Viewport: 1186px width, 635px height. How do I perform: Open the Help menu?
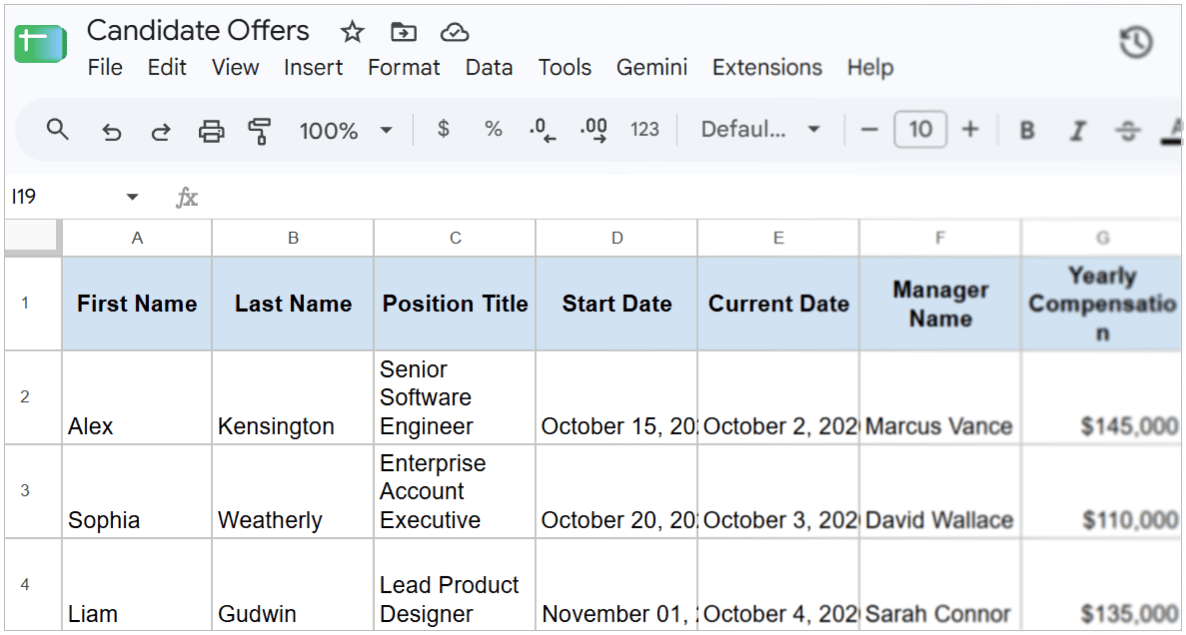(870, 67)
